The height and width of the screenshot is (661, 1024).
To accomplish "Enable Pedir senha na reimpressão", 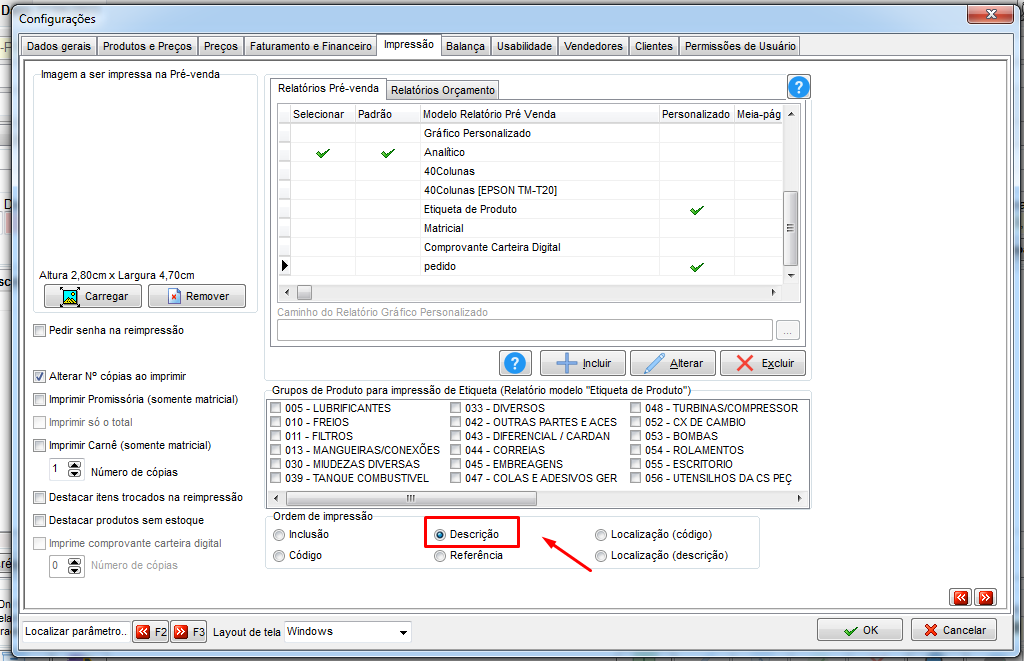I will (x=40, y=330).
